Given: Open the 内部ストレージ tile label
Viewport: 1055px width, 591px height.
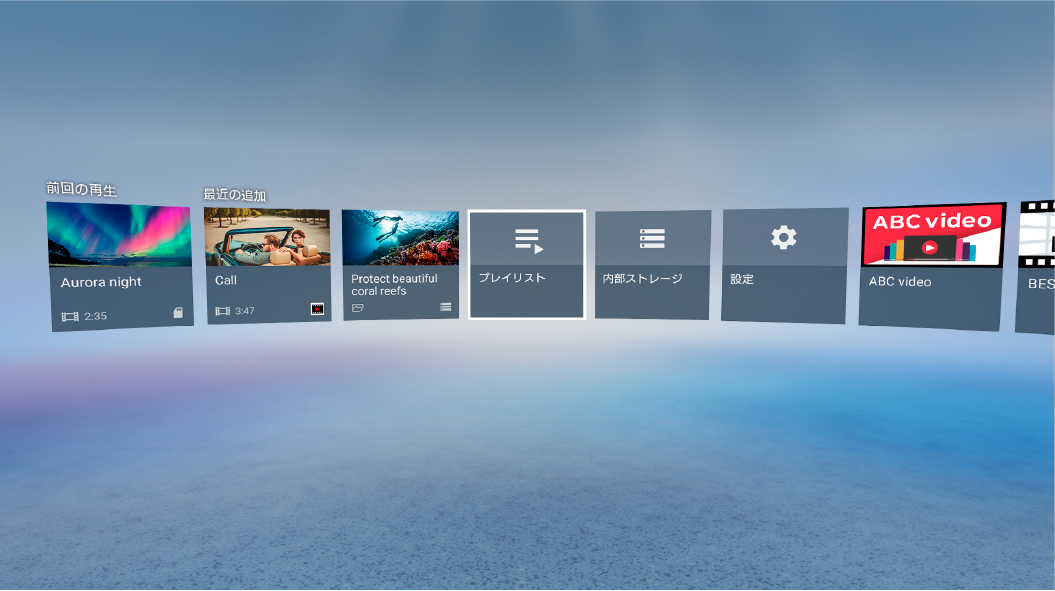Looking at the screenshot, I should (x=643, y=278).
